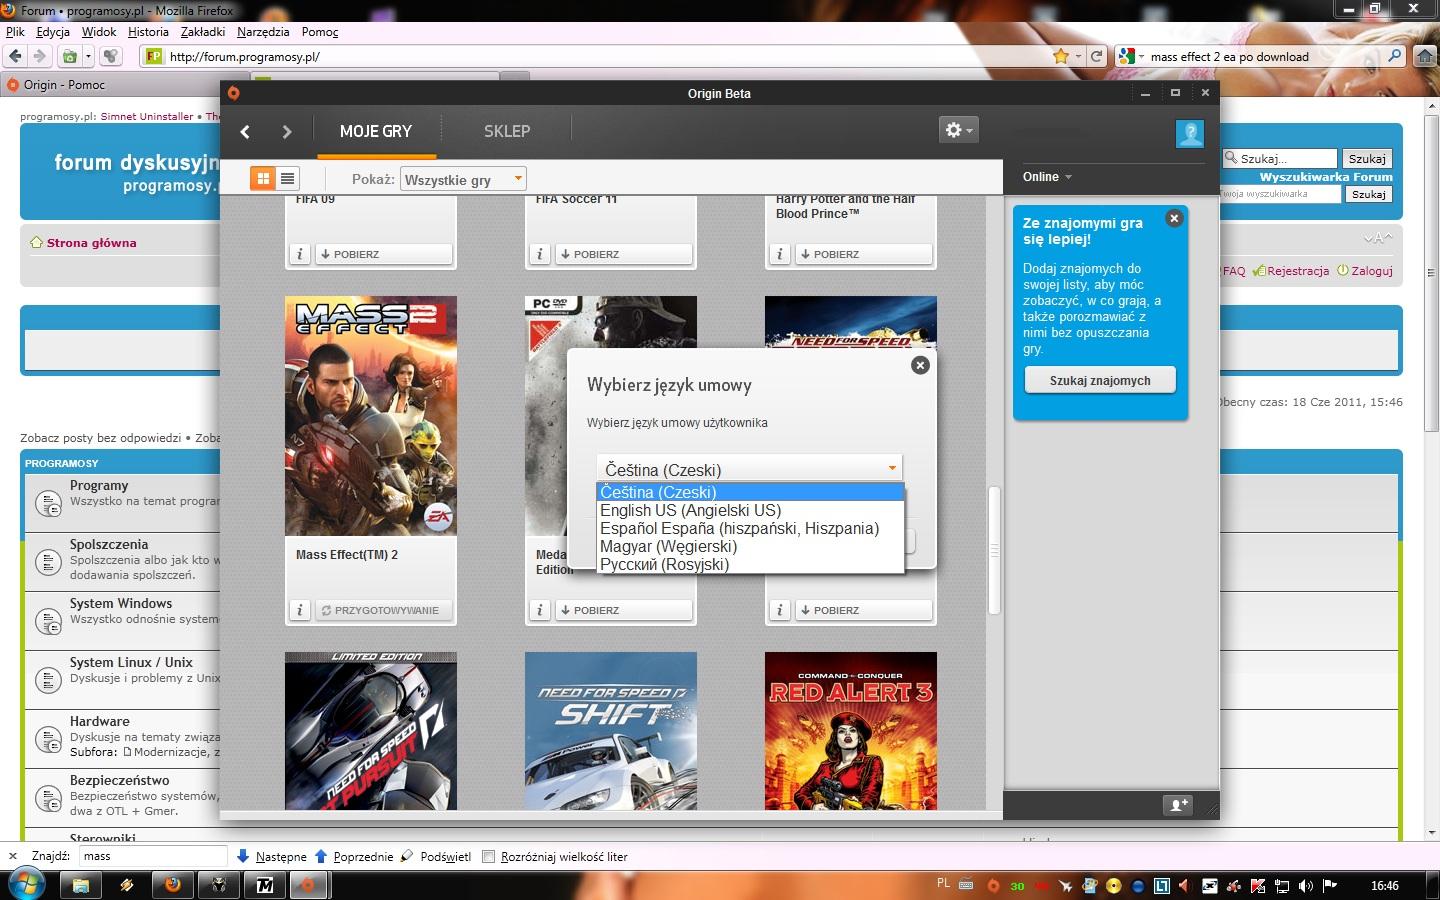The width and height of the screenshot is (1440, 900).
Task: Show info for Mass Effect 2
Action: 299,610
